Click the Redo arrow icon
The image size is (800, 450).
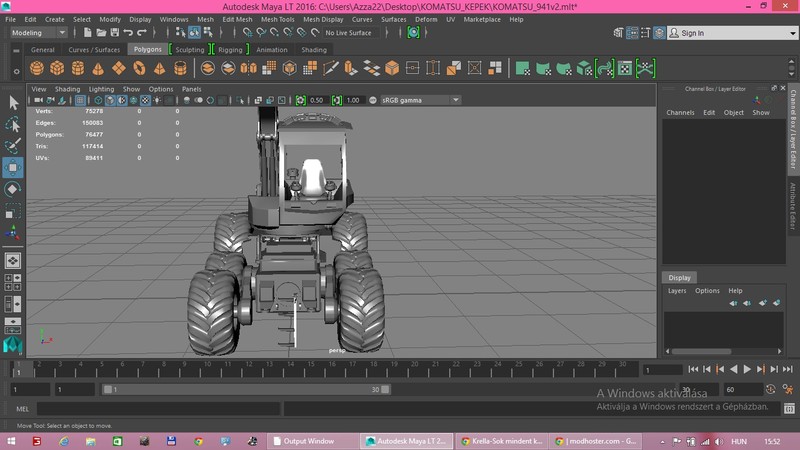142,33
